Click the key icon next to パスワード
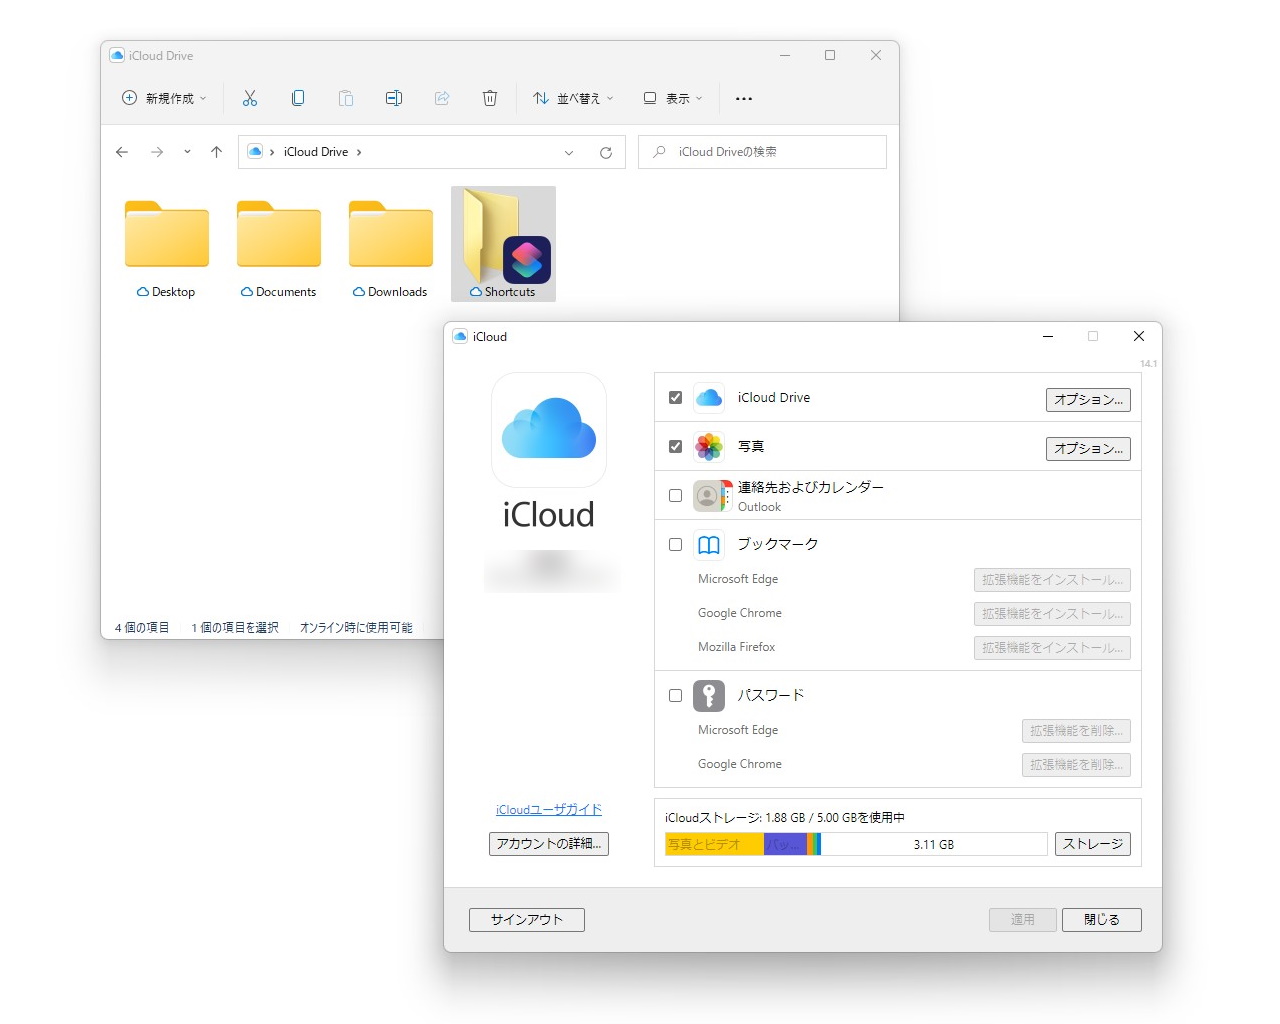 (709, 695)
